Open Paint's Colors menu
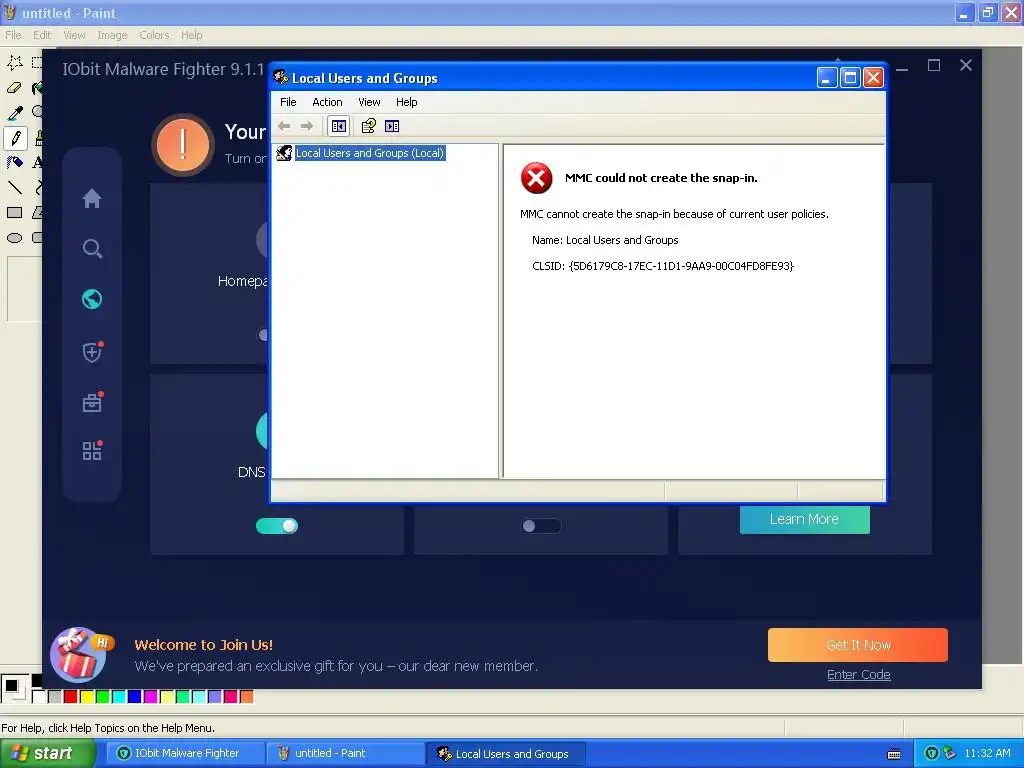 (x=154, y=35)
